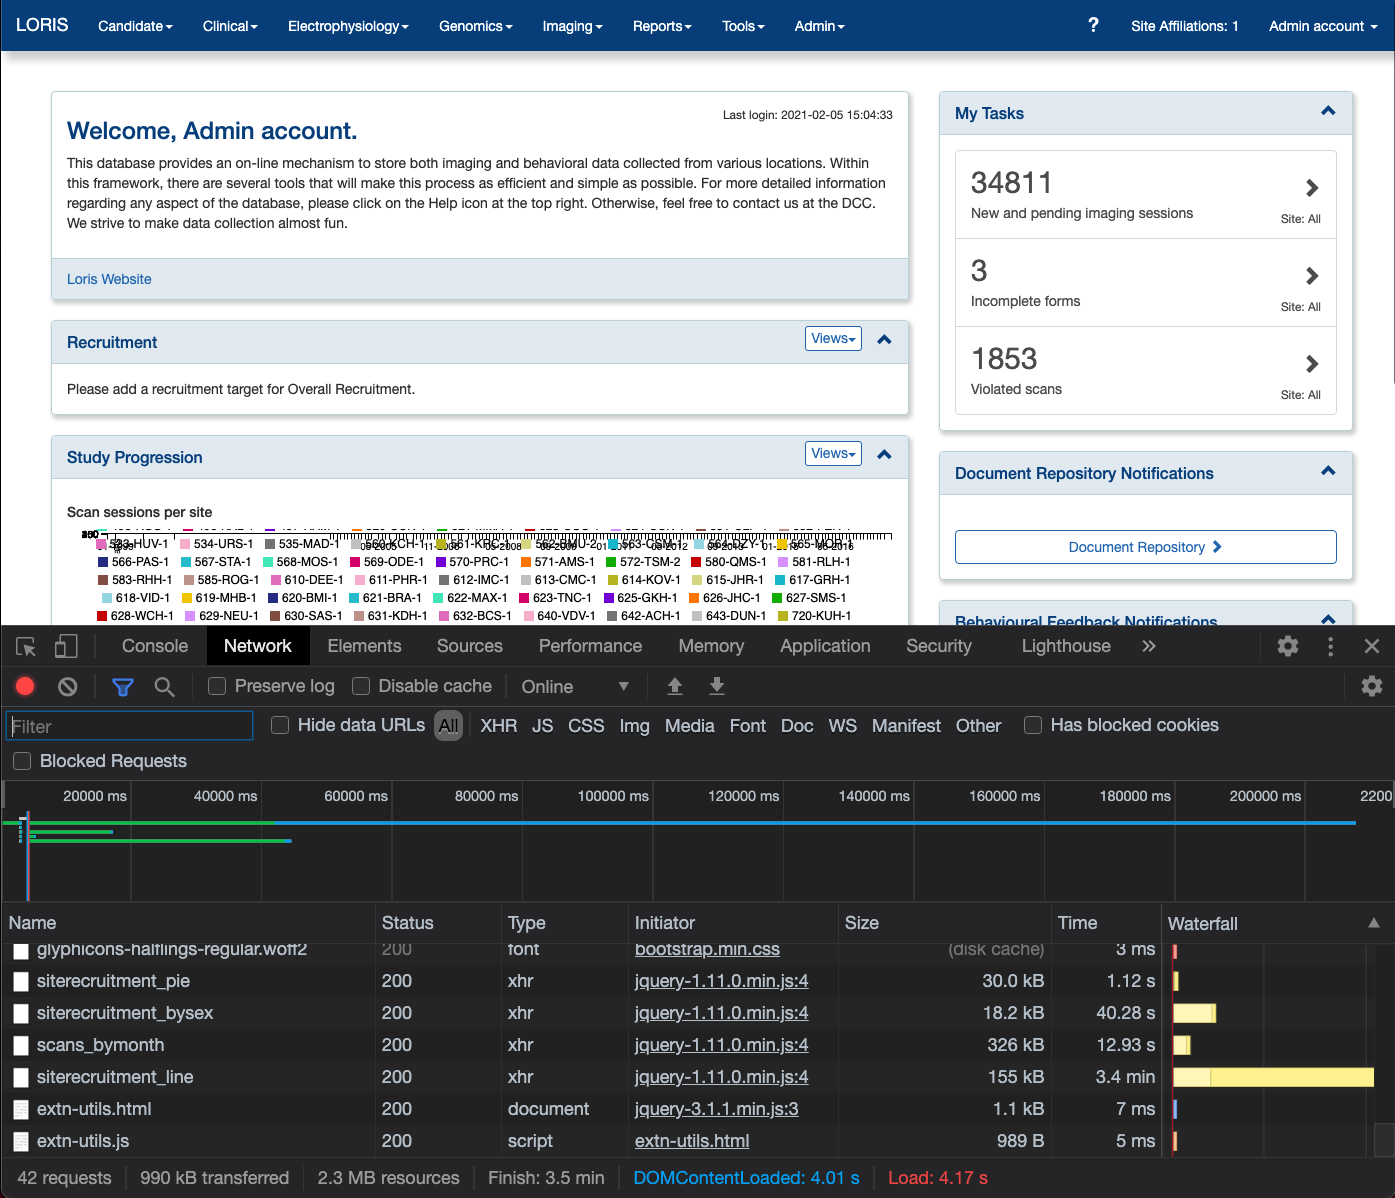Click Document Repository button
This screenshot has height=1198, width=1395.
coord(1146,547)
